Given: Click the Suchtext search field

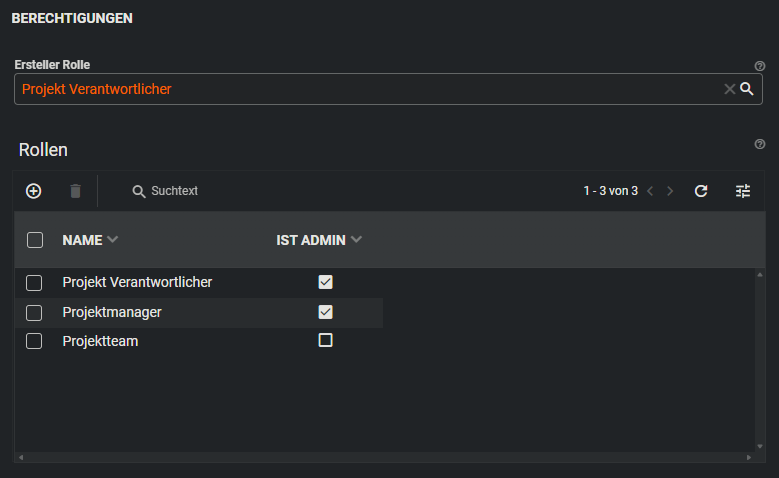Looking at the screenshot, I should coord(175,191).
